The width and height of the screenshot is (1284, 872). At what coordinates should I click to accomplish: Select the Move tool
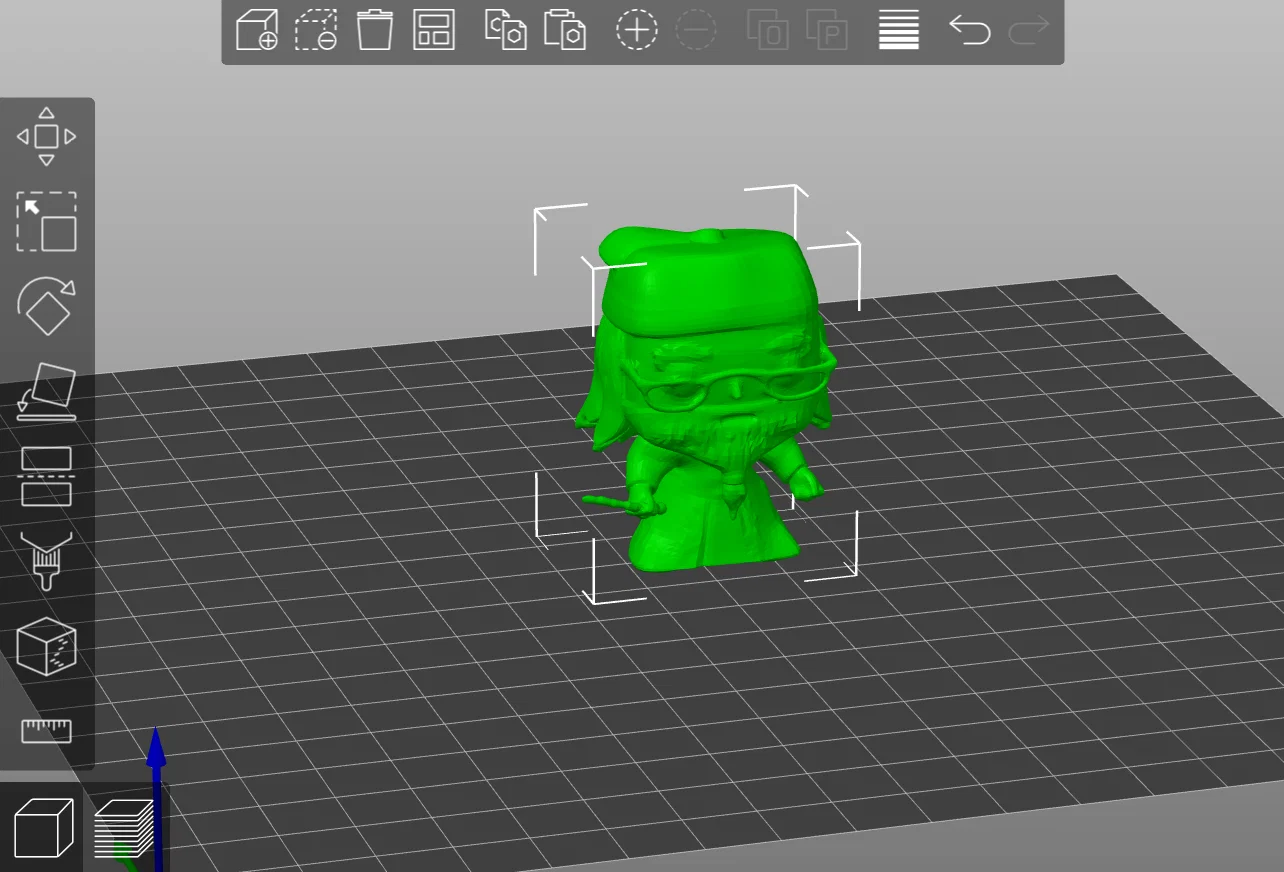47,137
